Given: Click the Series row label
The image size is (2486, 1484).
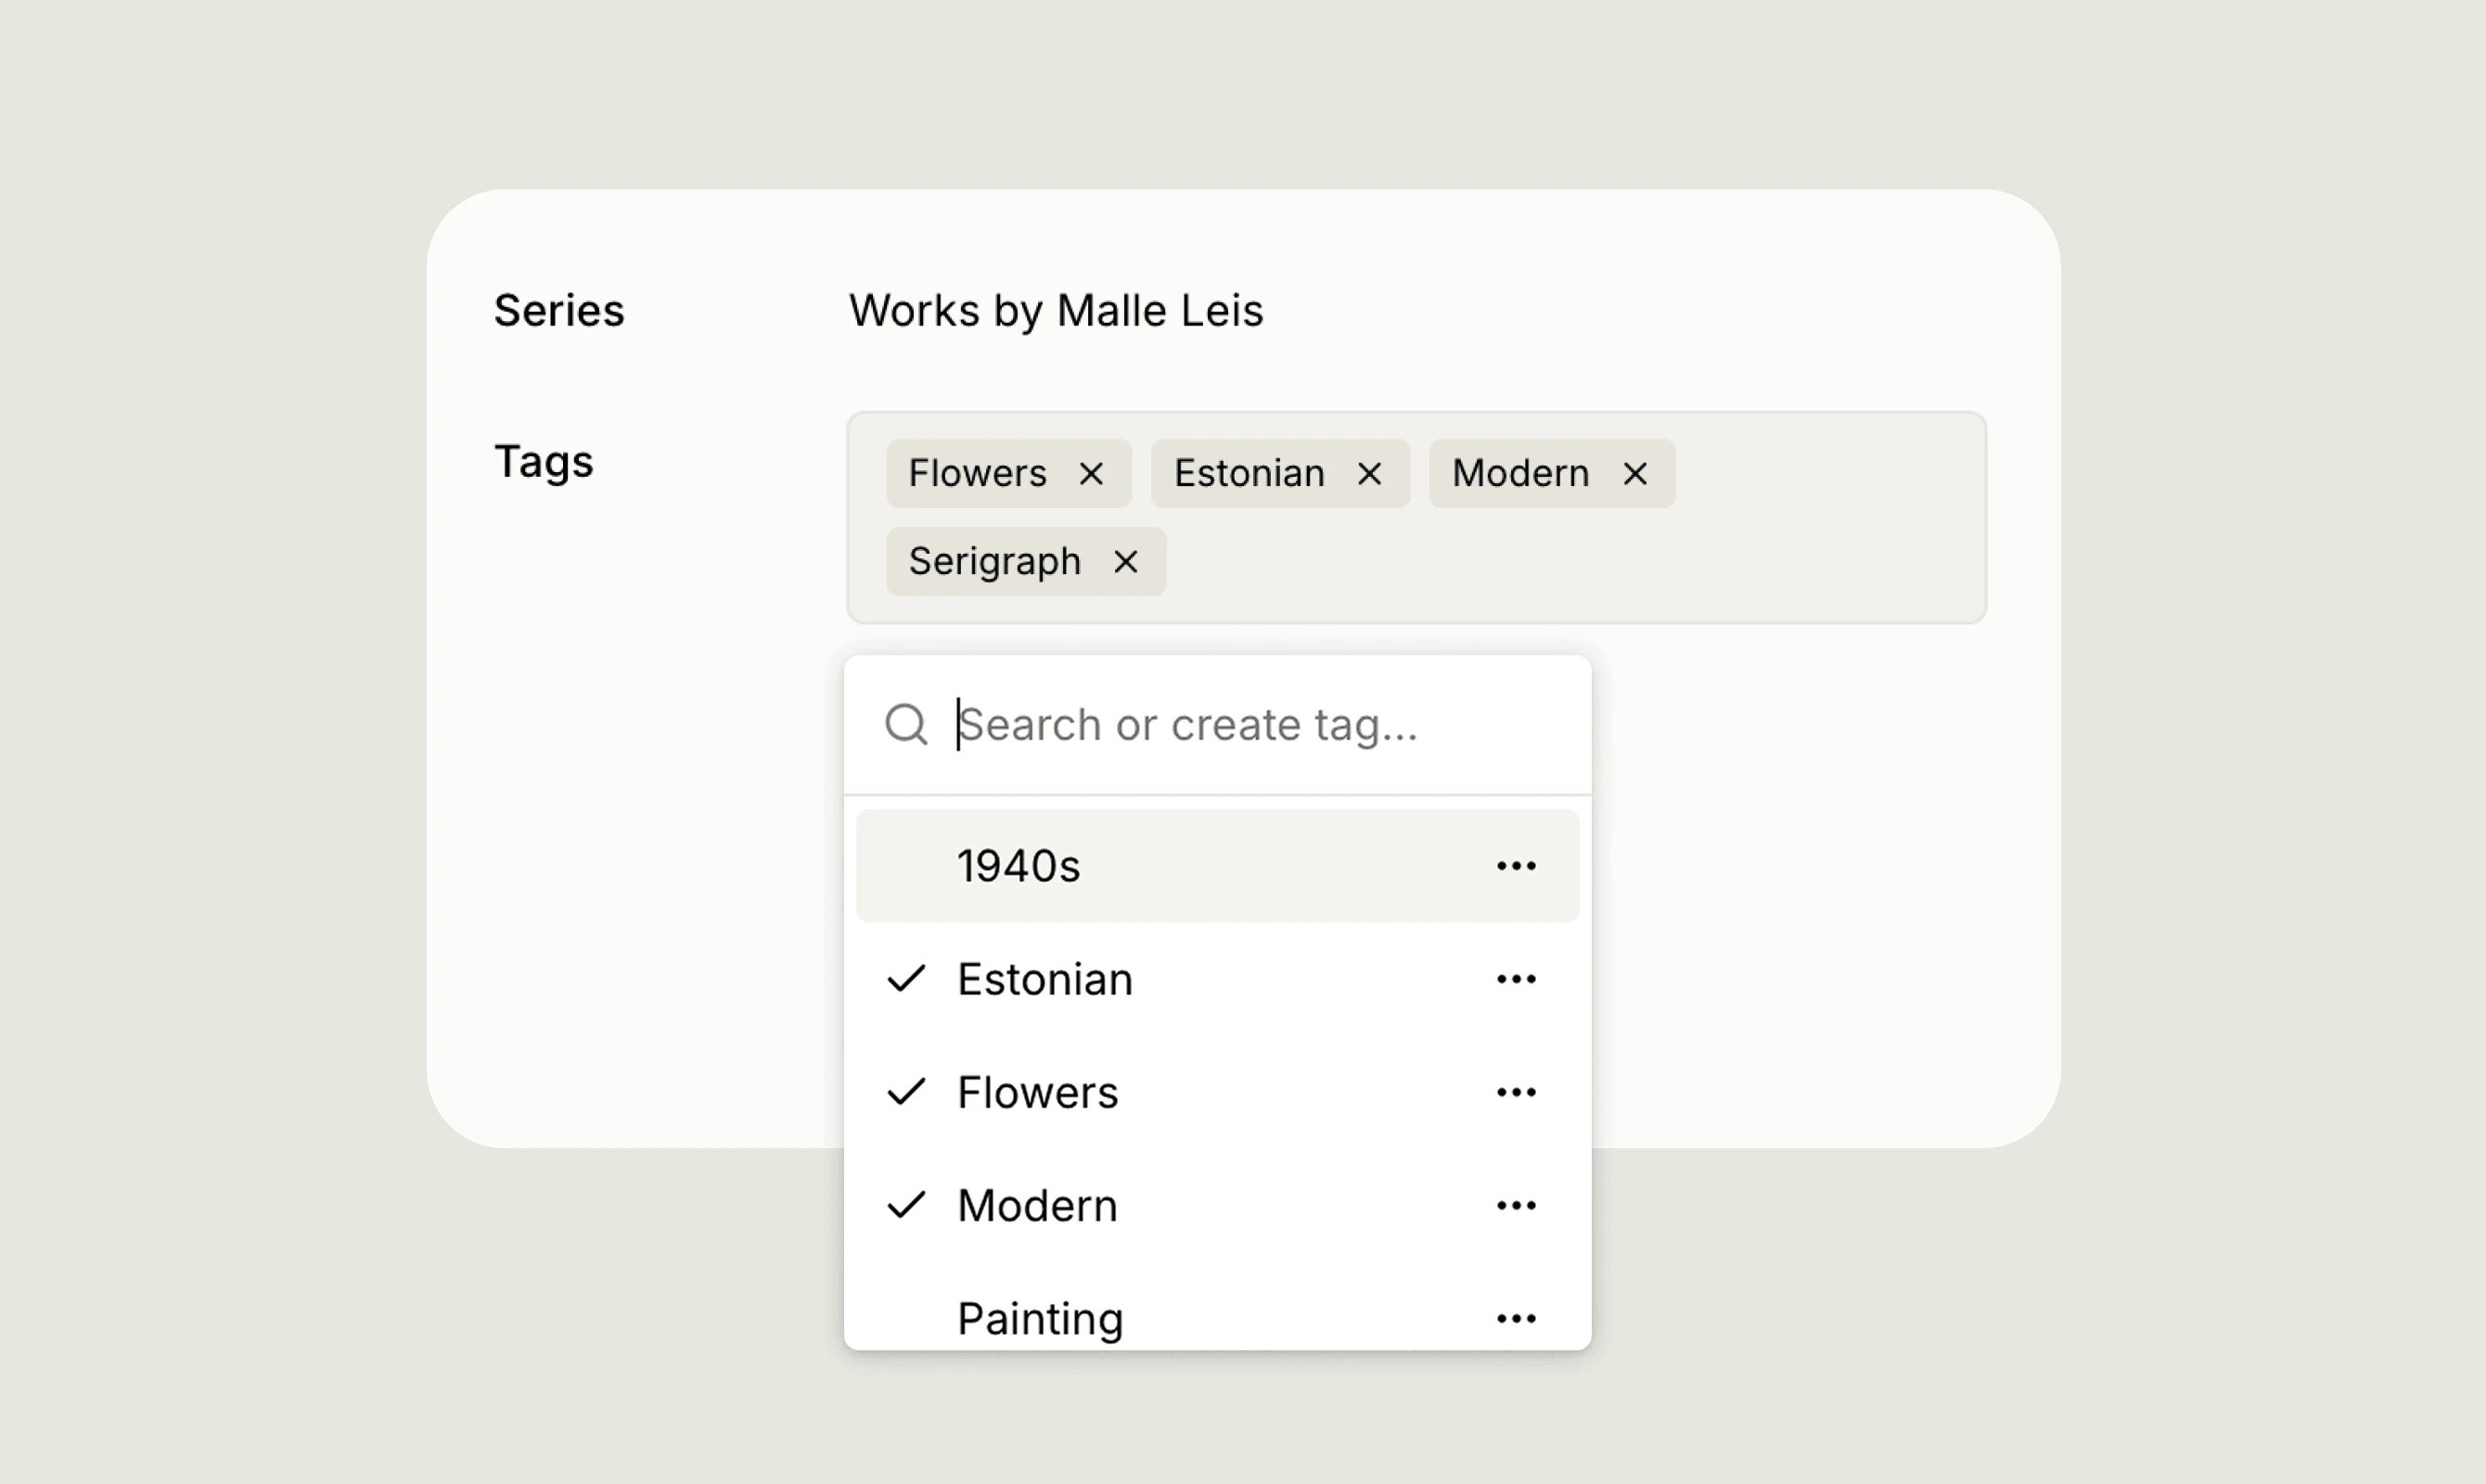Looking at the screenshot, I should [x=558, y=310].
